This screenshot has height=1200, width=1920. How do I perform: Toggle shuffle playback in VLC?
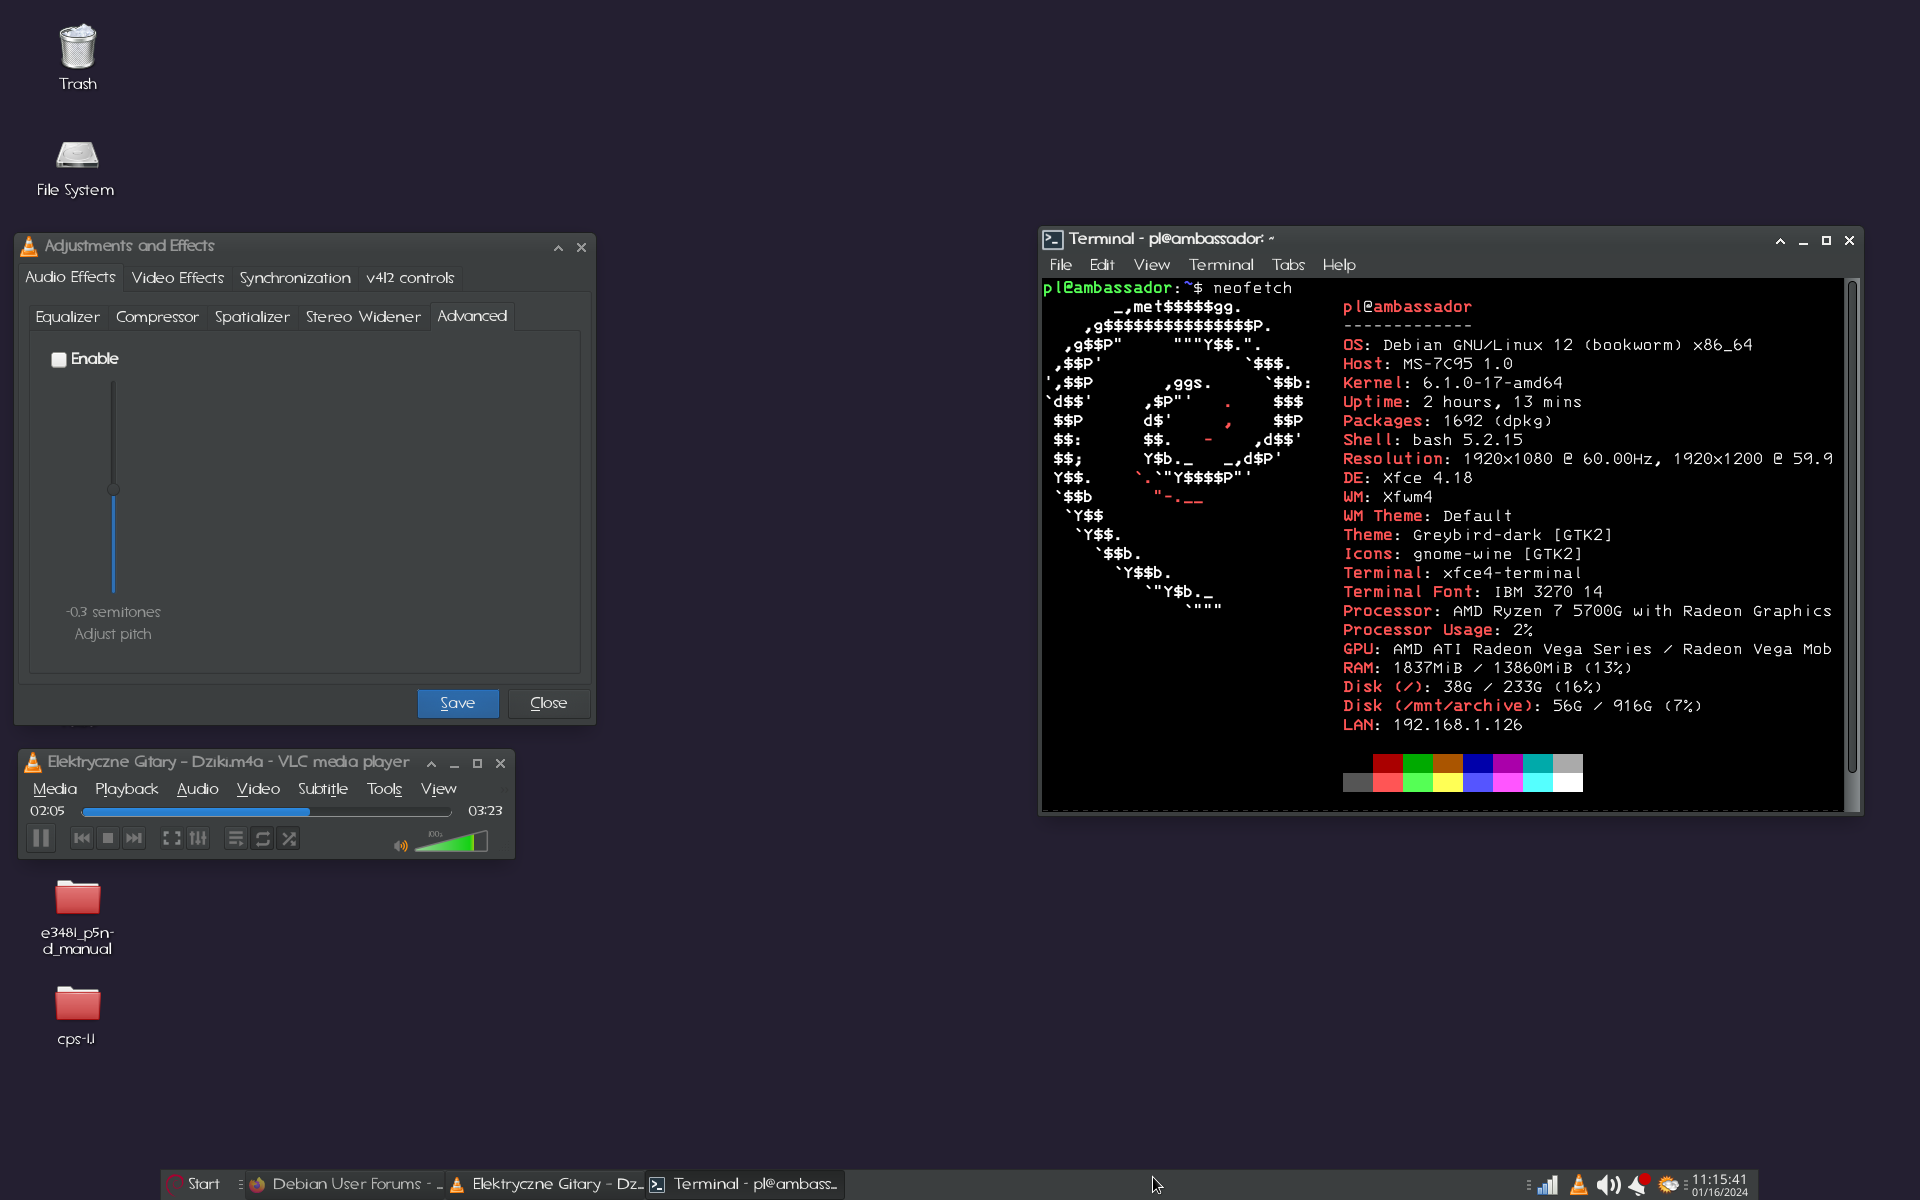coord(289,838)
